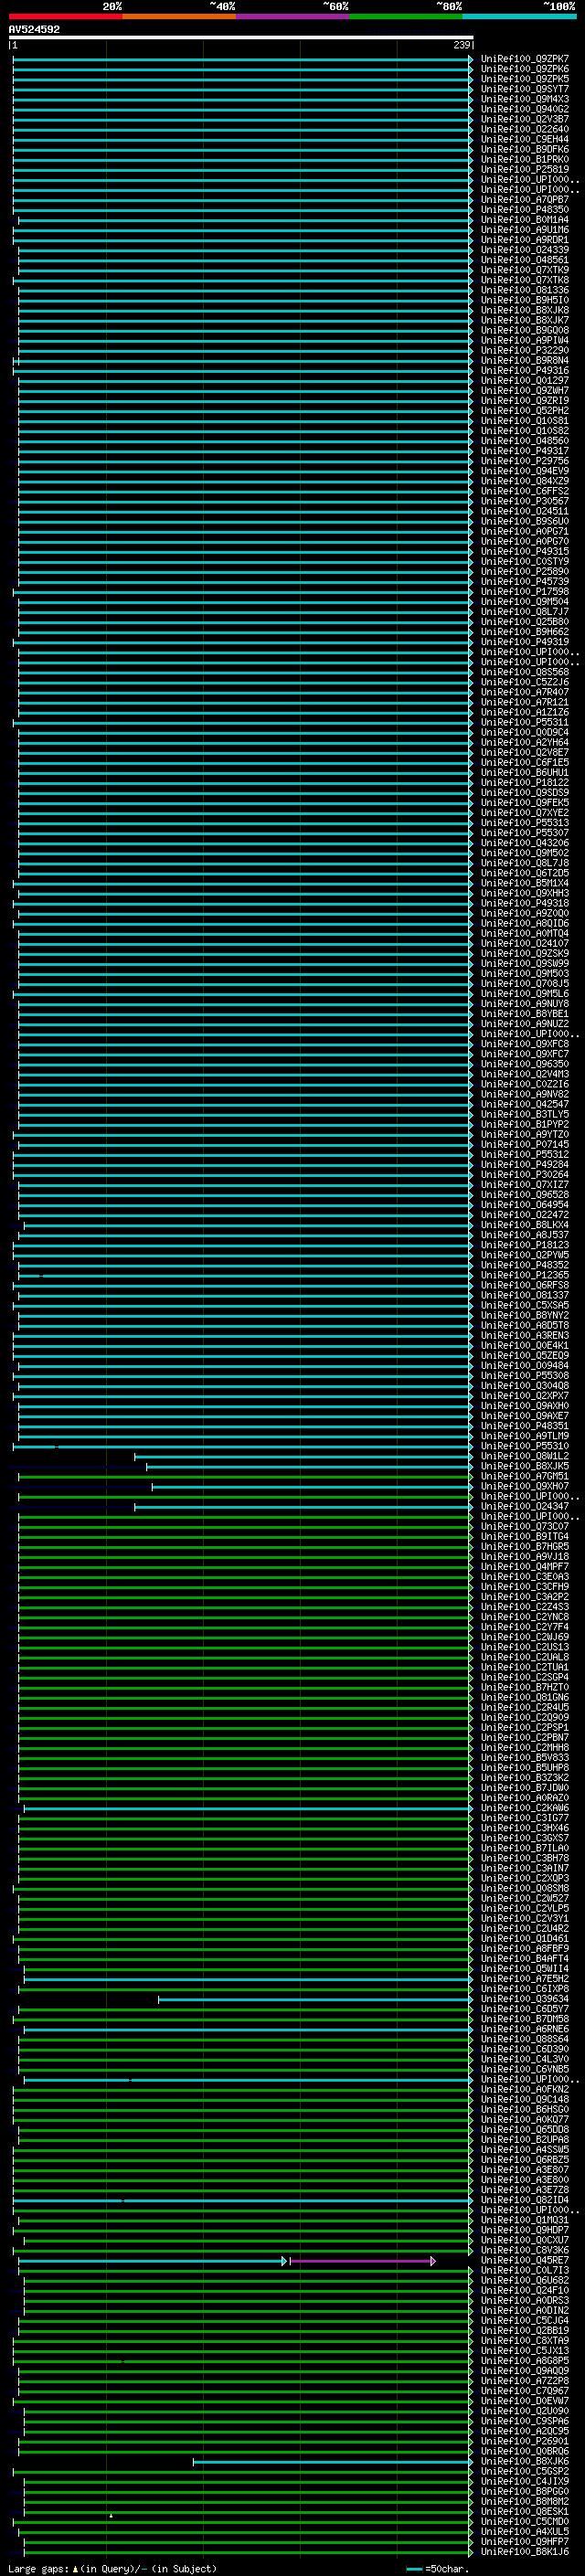Click the white query sequence bar

pyautogui.click(x=241, y=38)
